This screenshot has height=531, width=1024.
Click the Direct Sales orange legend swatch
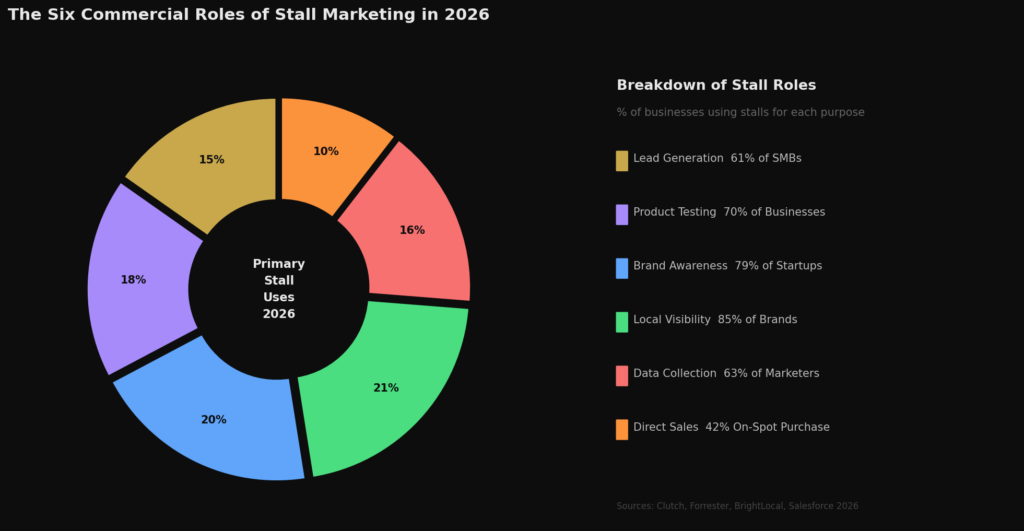622,430
